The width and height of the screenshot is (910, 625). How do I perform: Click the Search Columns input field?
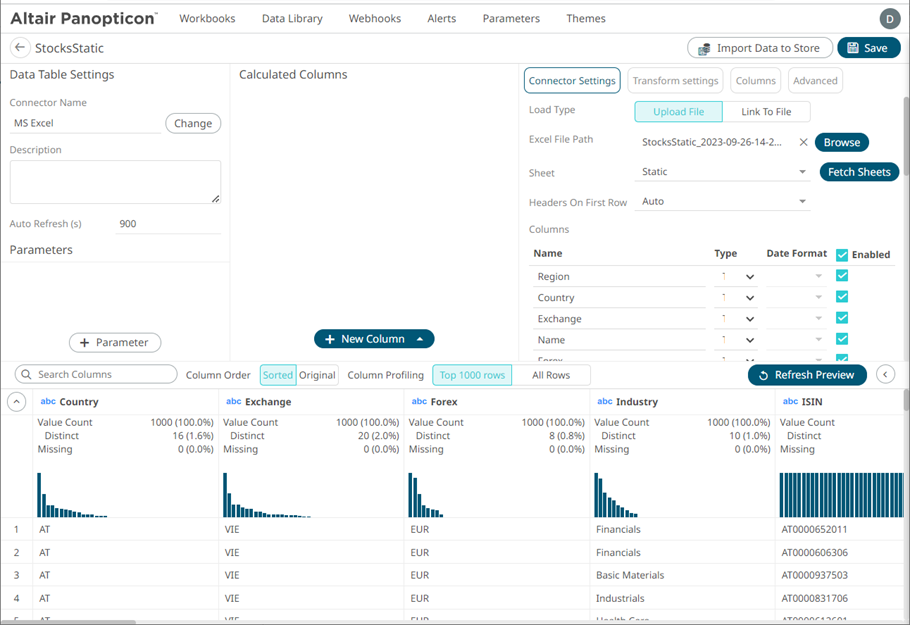click(x=96, y=374)
